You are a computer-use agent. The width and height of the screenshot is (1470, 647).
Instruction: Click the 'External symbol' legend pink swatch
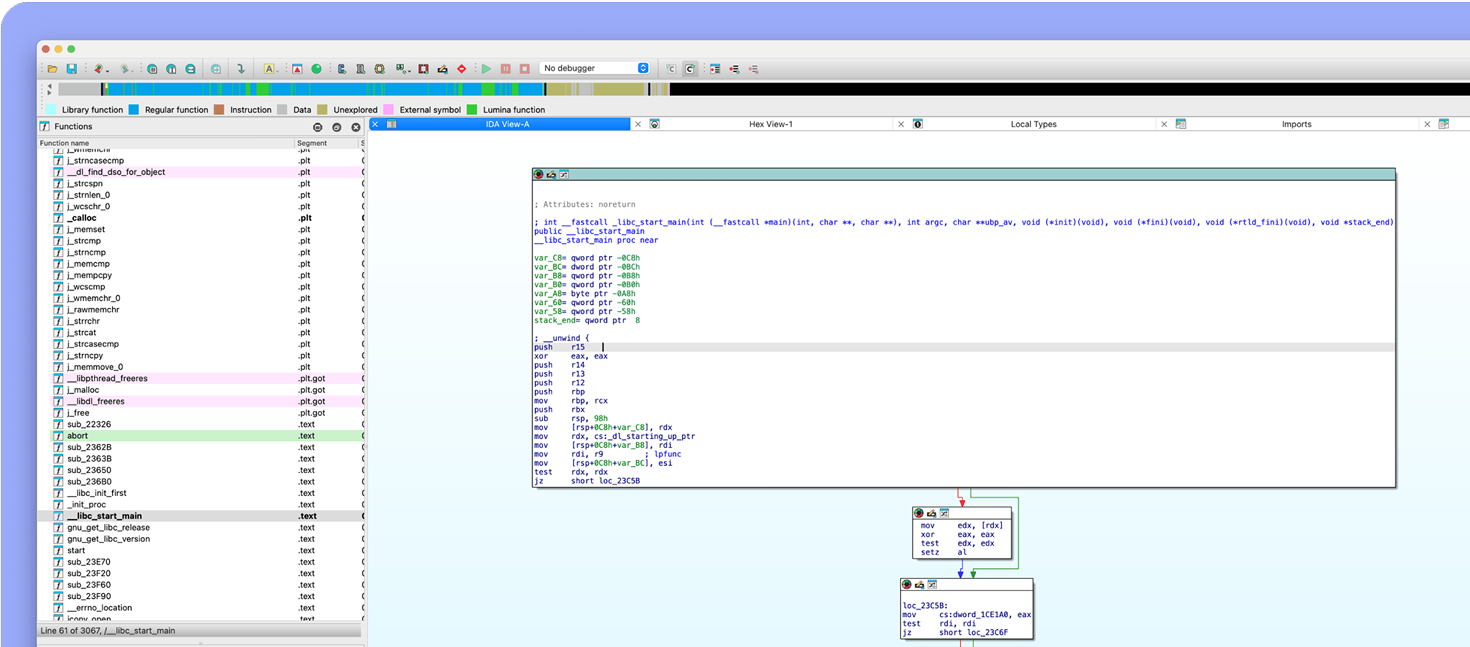click(x=388, y=109)
